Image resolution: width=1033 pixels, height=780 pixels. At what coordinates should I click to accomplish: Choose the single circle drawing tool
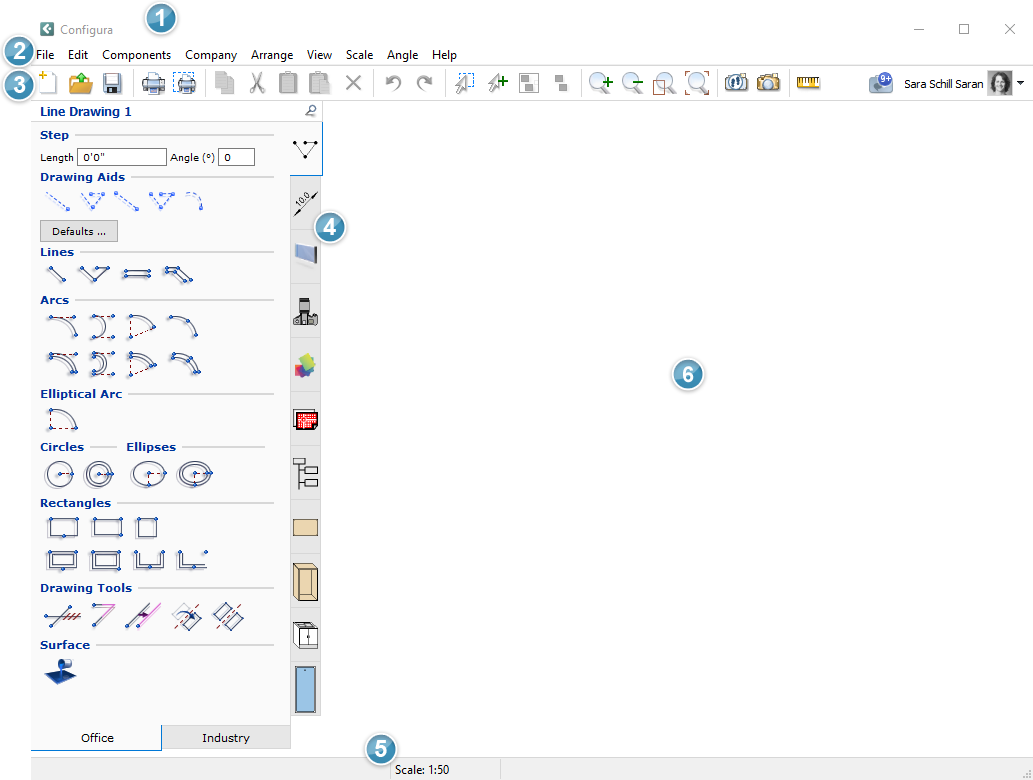pos(59,474)
